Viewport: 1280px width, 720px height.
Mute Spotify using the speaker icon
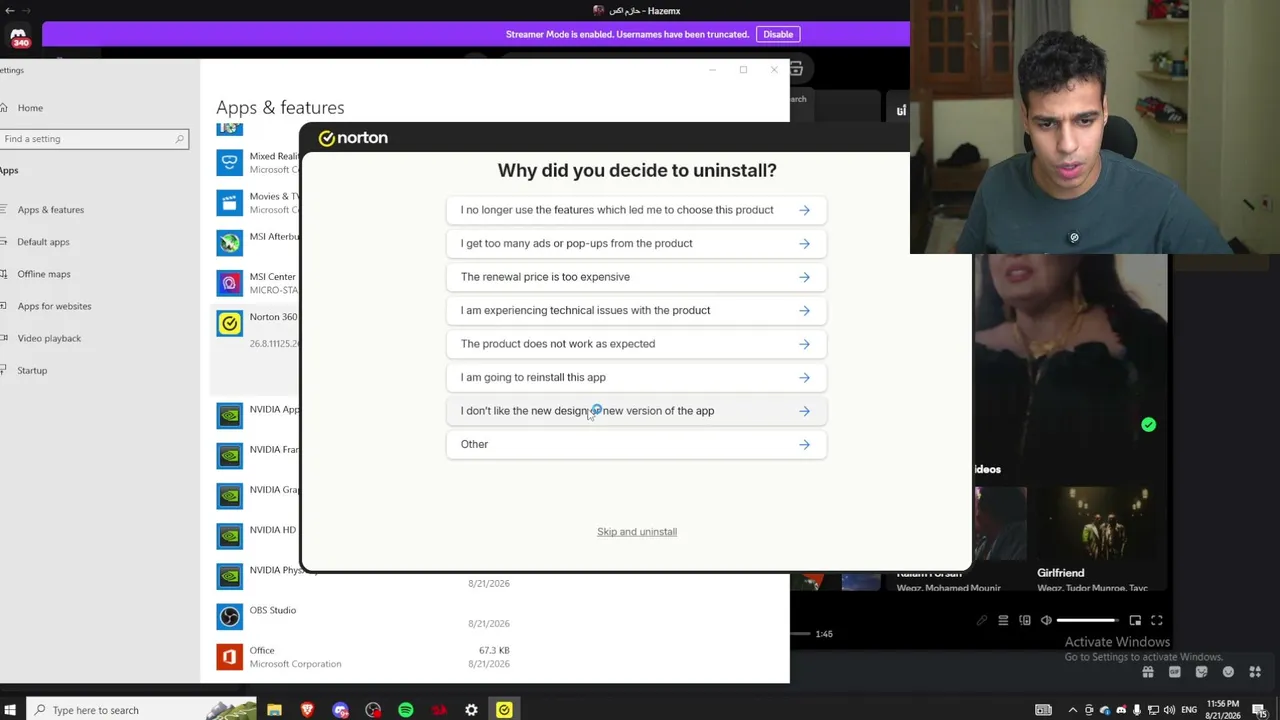point(1046,621)
